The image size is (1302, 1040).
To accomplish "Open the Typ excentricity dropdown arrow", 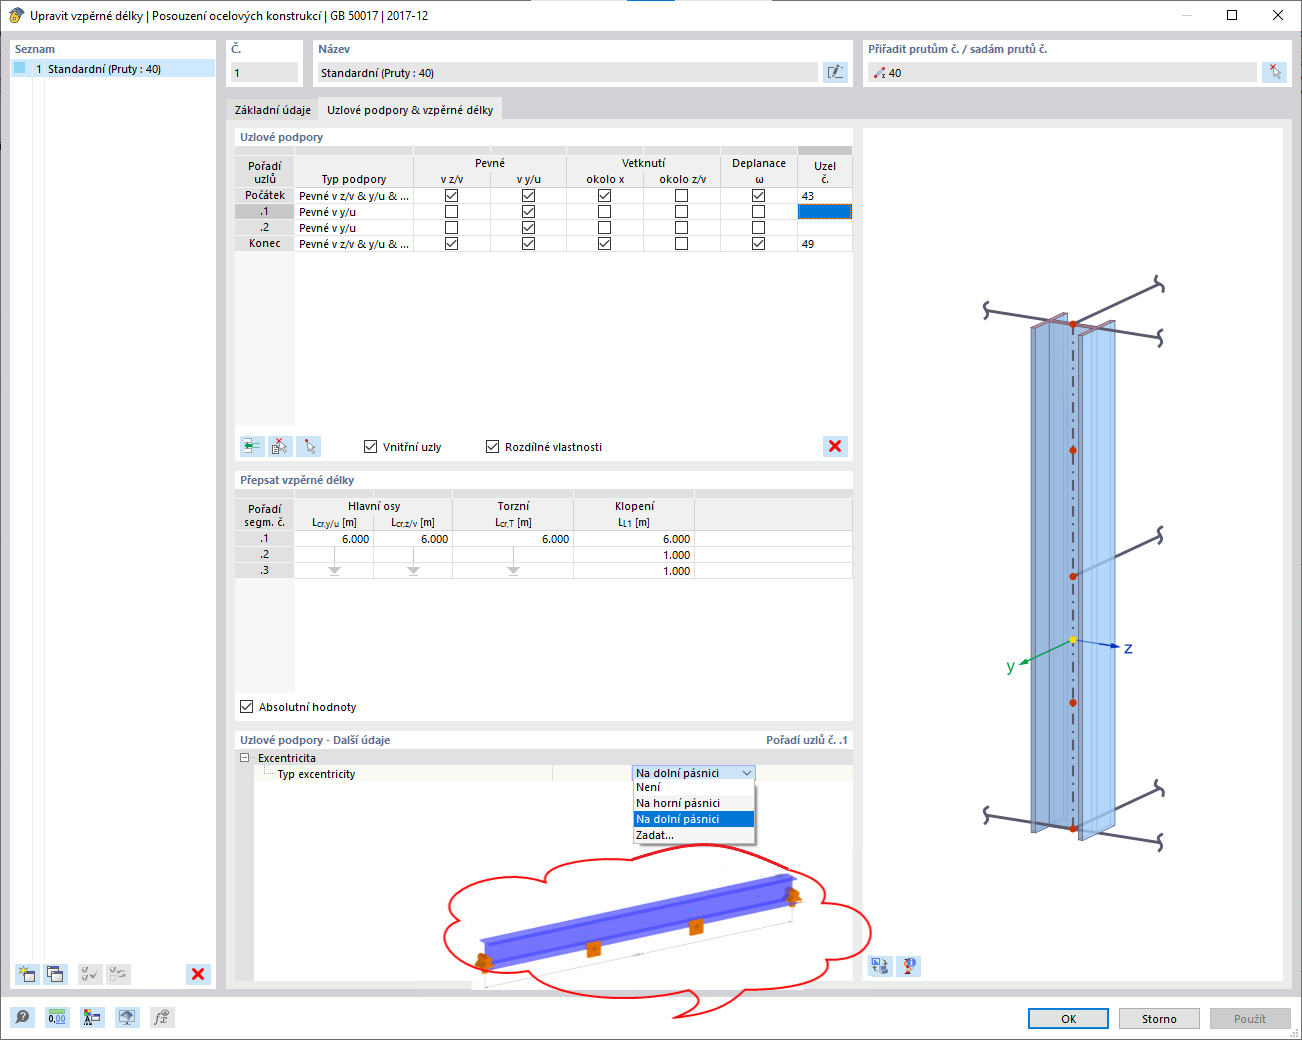I will 747,773.
